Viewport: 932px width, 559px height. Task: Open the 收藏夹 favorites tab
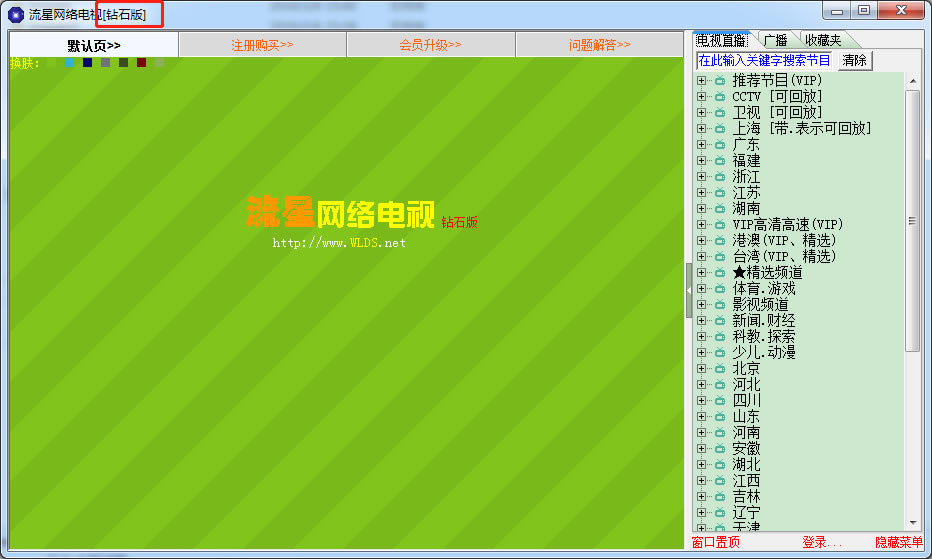(x=823, y=40)
